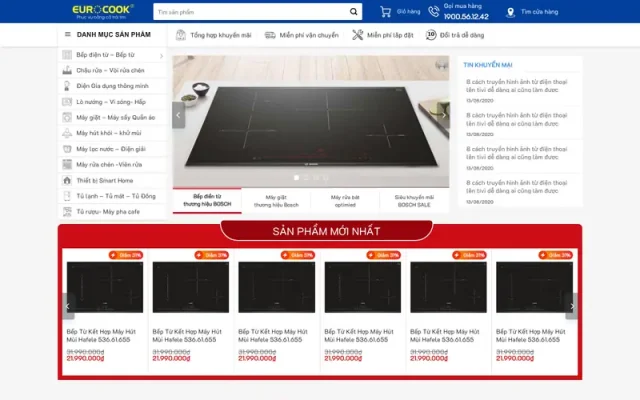The image size is (640, 400).
Task: Go to the next banner slide
Action: (443, 115)
